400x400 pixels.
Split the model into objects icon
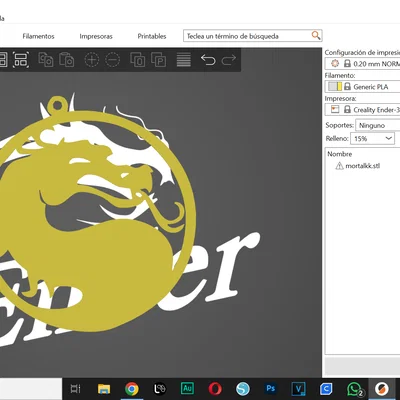click(138, 60)
